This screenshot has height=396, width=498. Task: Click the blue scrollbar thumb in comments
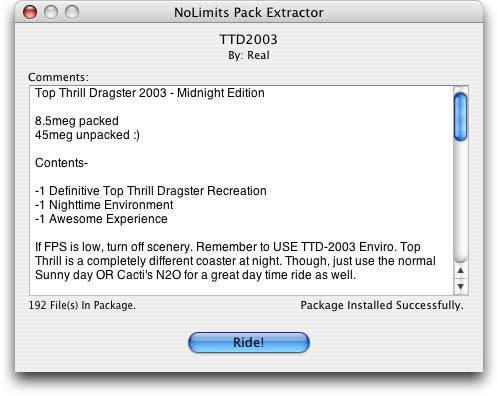point(461,117)
